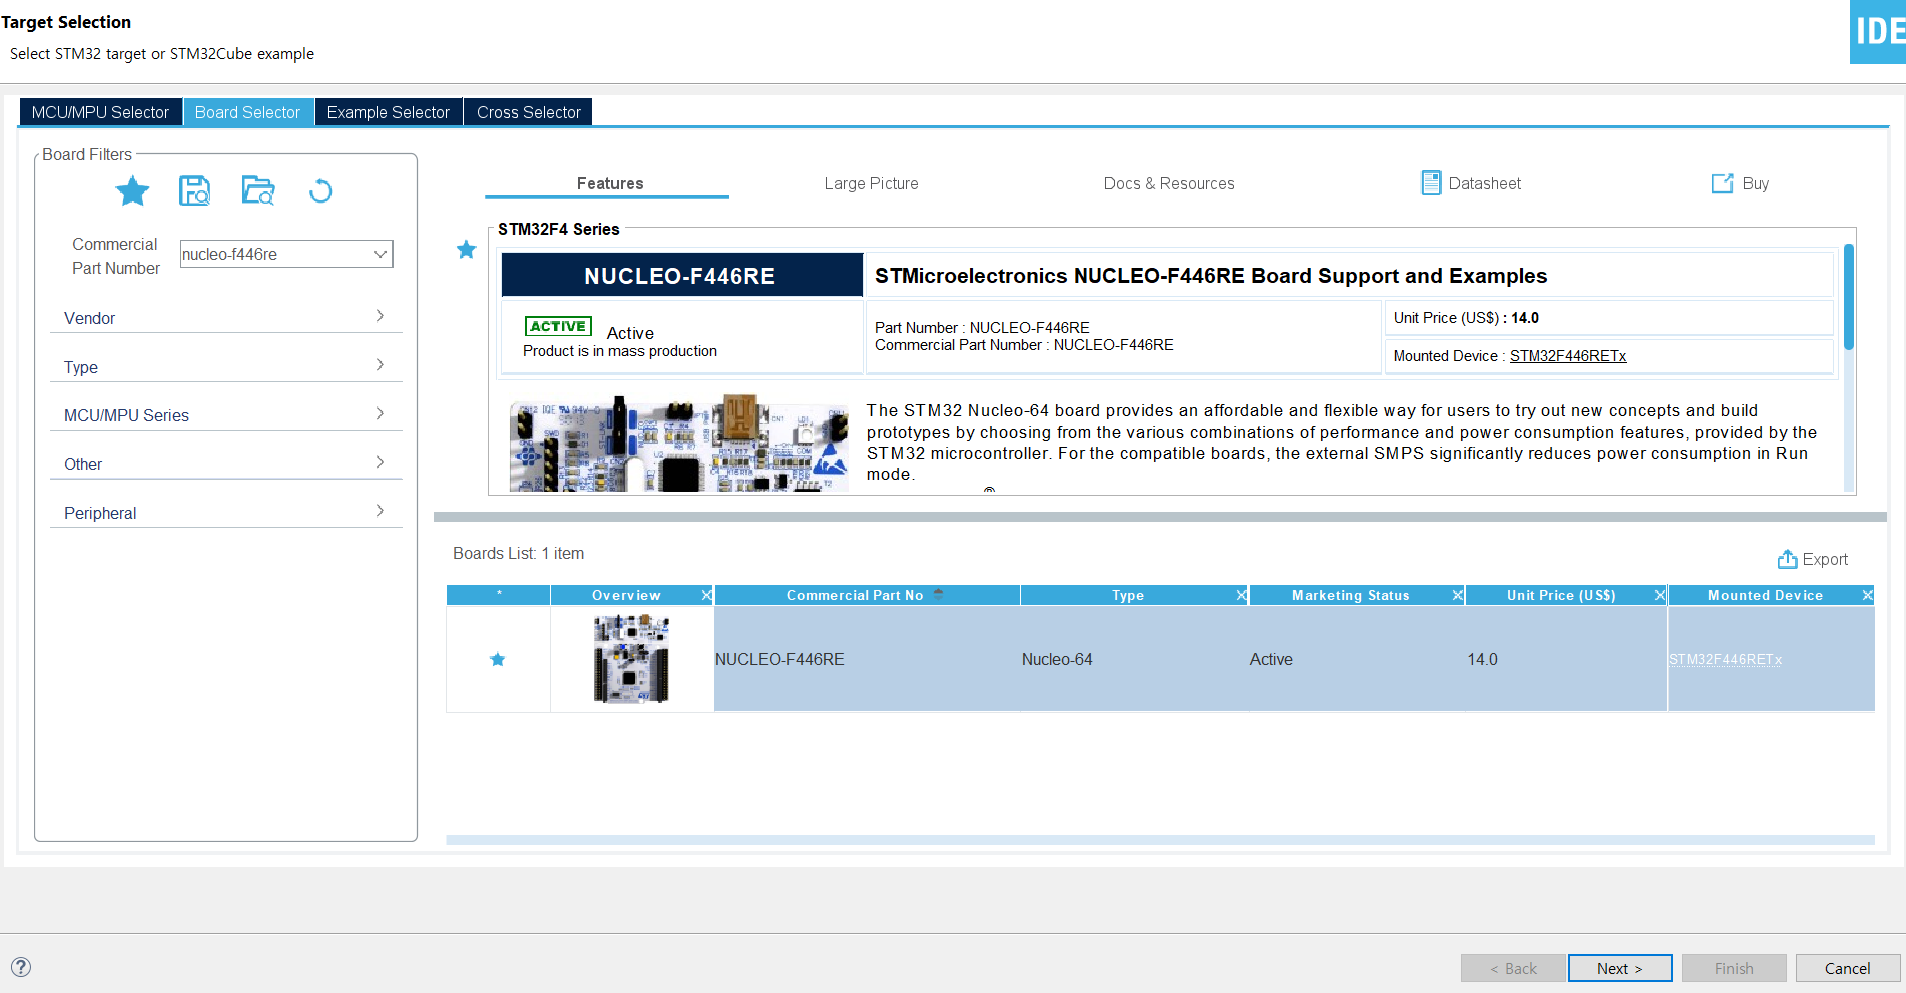Click the board thumbnail in the list row
The height and width of the screenshot is (993, 1906).
point(631,659)
